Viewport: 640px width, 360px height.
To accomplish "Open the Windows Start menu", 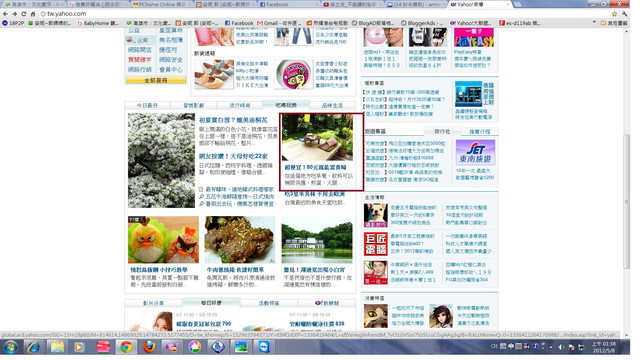I will pos(10,347).
